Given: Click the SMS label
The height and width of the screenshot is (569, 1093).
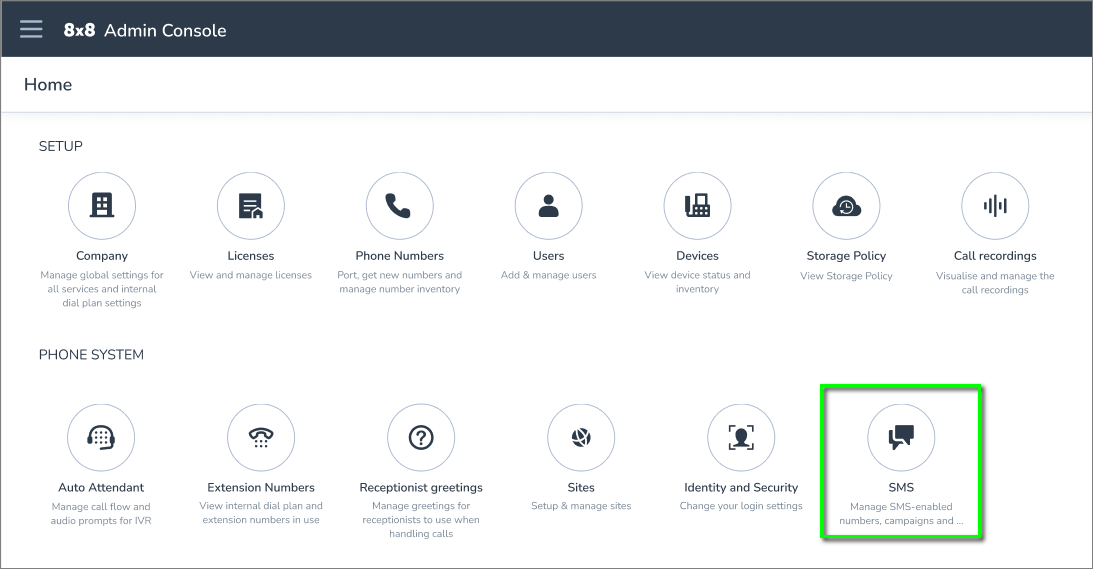Looking at the screenshot, I should [901, 487].
